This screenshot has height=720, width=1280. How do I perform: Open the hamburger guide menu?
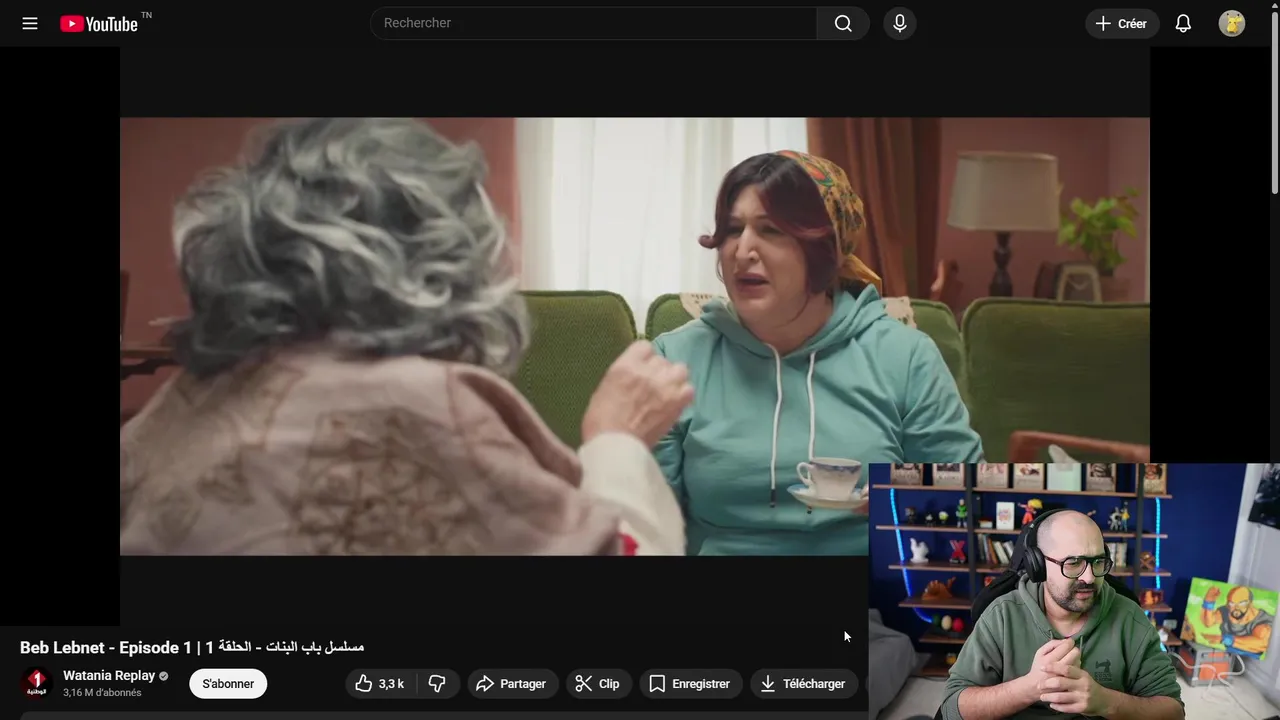coord(30,23)
